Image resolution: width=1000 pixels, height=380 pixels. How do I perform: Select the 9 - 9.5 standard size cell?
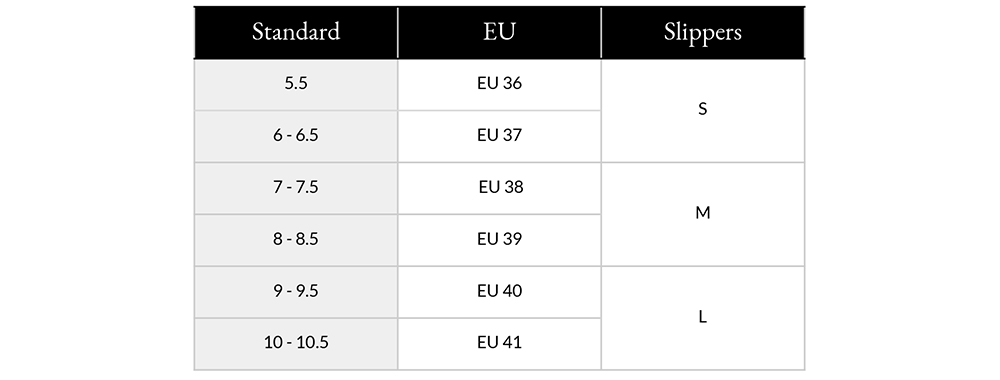(296, 291)
